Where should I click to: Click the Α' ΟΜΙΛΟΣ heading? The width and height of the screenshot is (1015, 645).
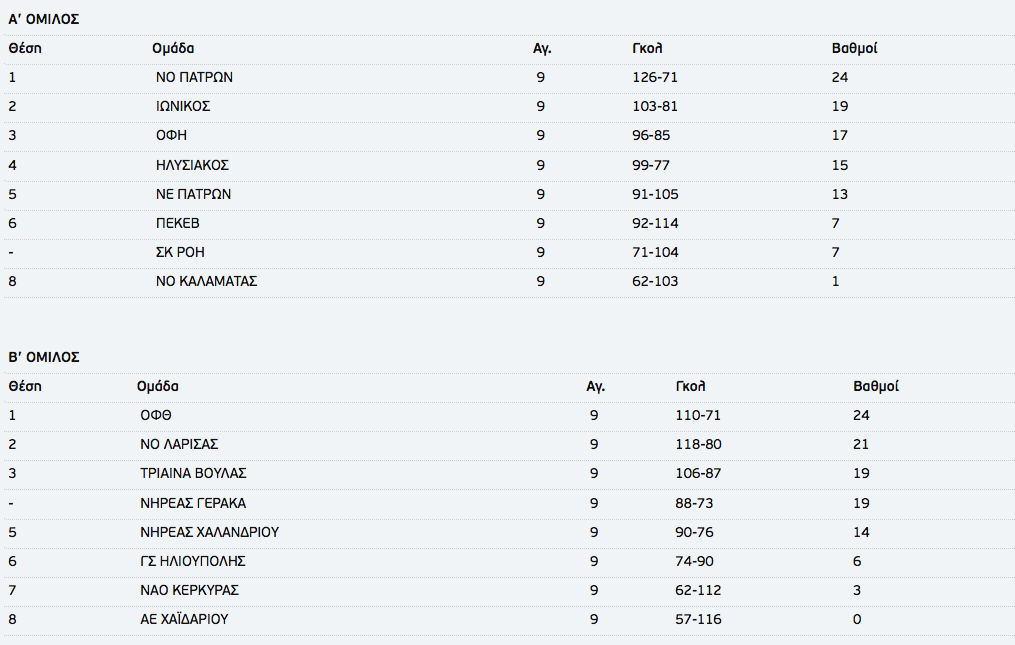(43, 19)
